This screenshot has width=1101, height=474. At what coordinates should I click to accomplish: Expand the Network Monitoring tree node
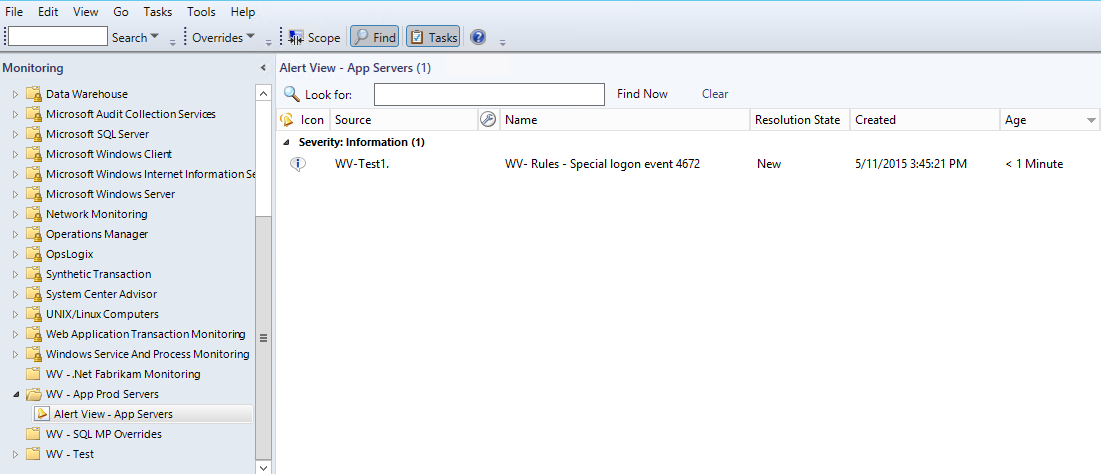[x=15, y=214]
